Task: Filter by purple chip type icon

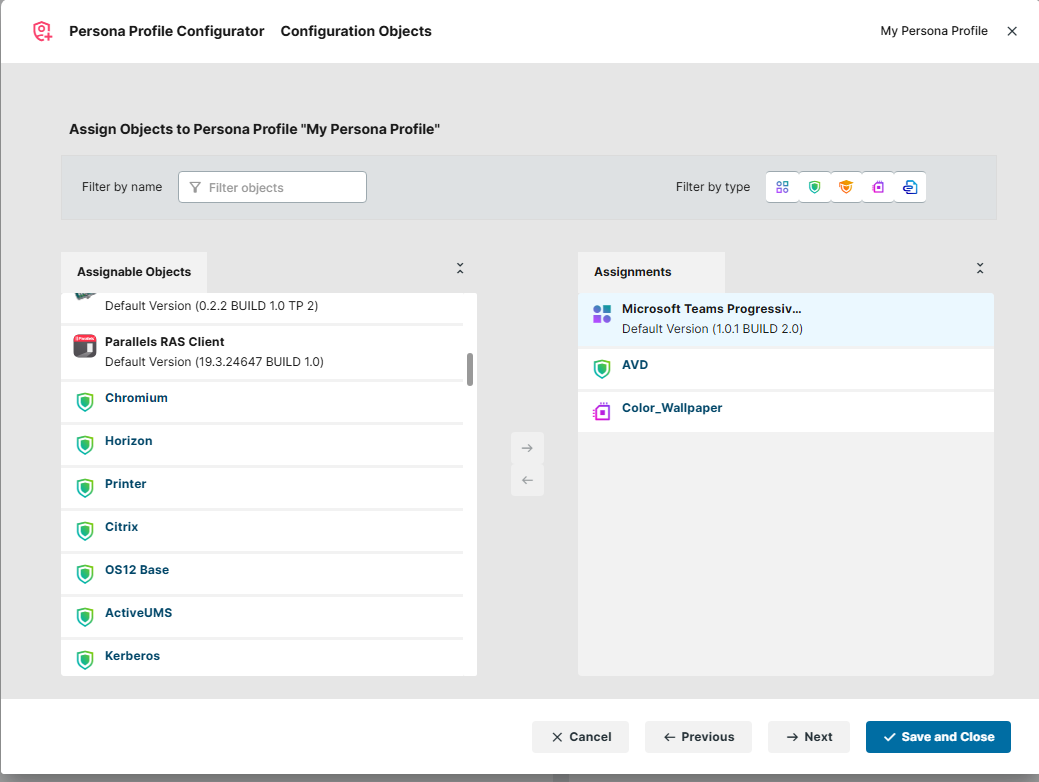Action: point(878,188)
